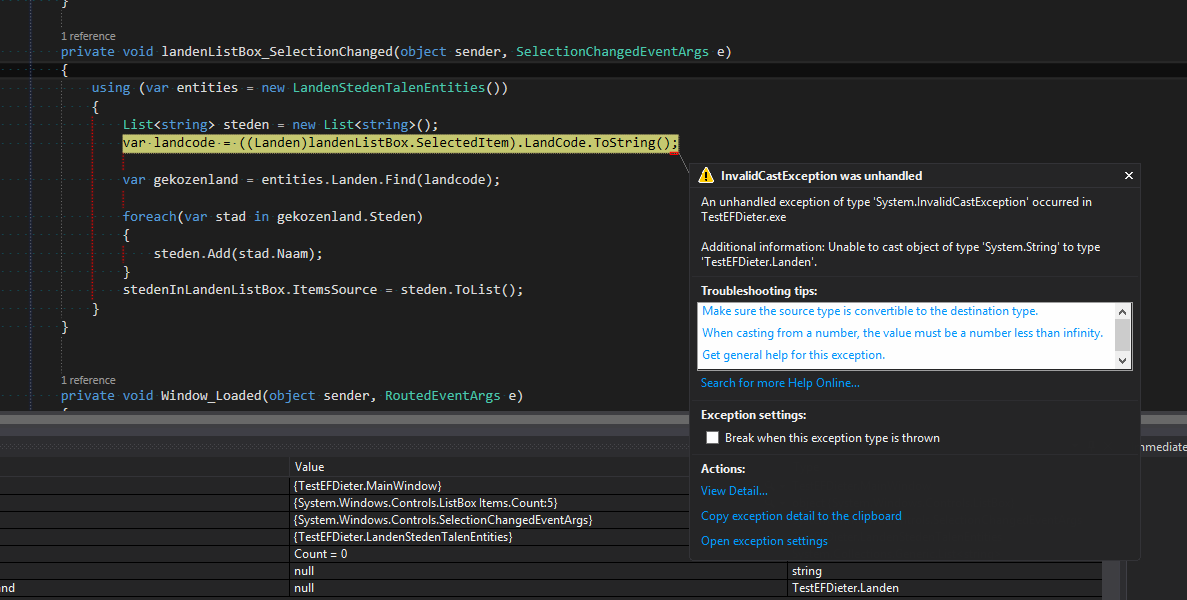
Task: Click the source type convertible troubleshooting tip
Action: (869, 311)
